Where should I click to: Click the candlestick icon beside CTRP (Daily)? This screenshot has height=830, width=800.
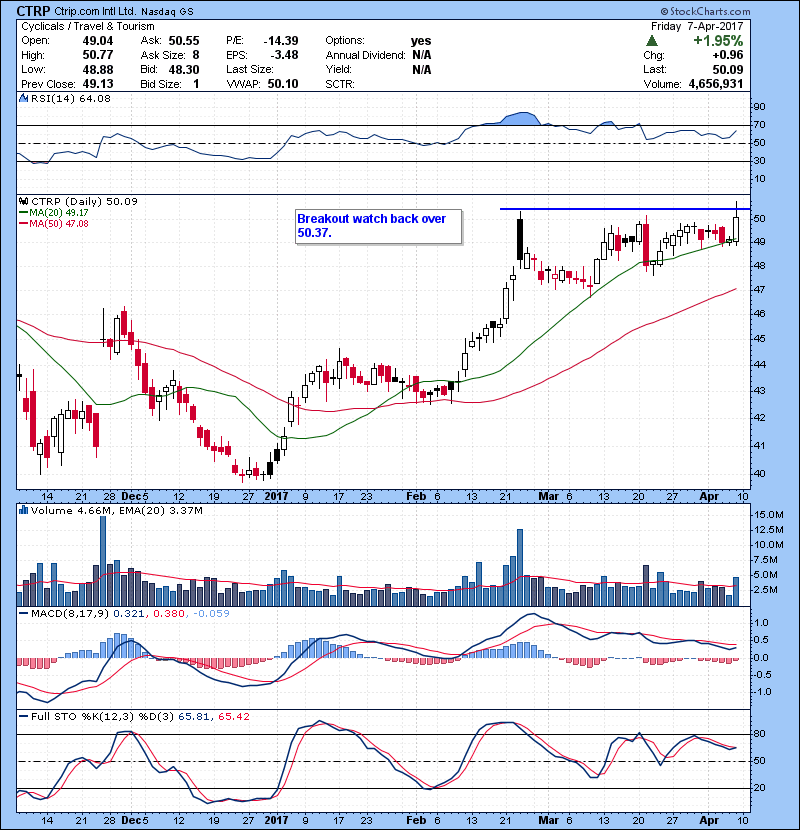[24, 202]
